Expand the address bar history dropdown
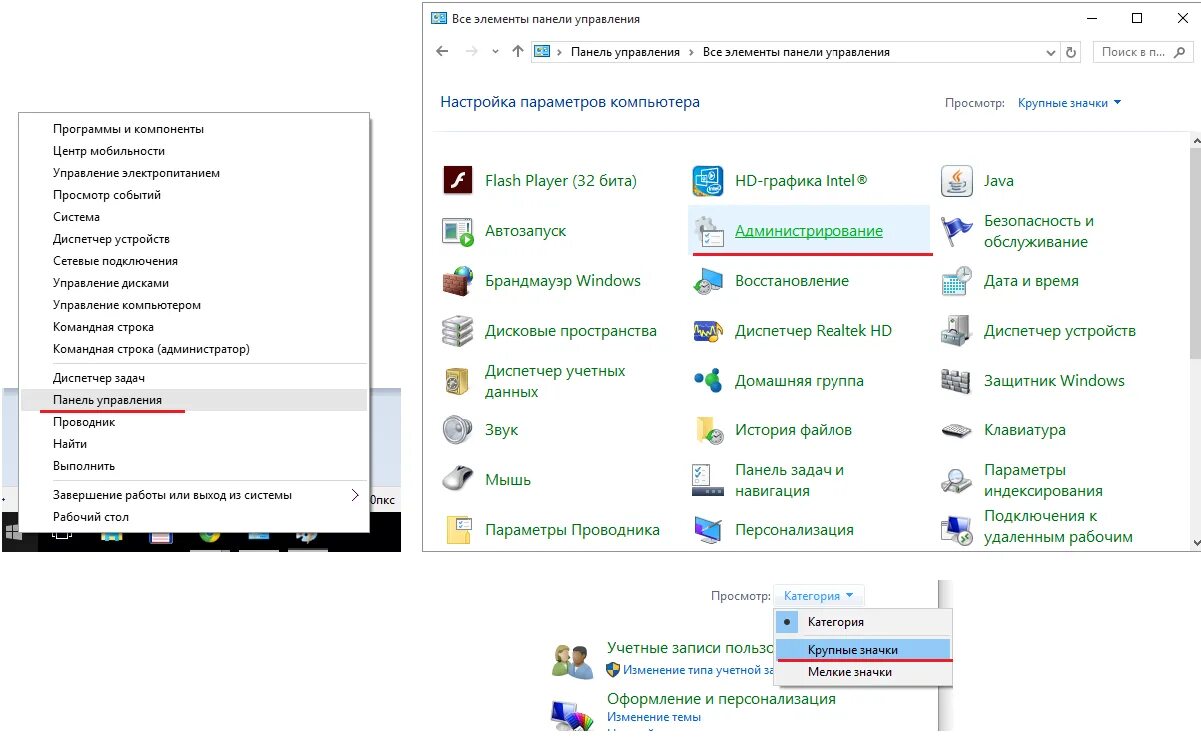The width and height of the screenshot is (1201, 740). click(1050, 52)
